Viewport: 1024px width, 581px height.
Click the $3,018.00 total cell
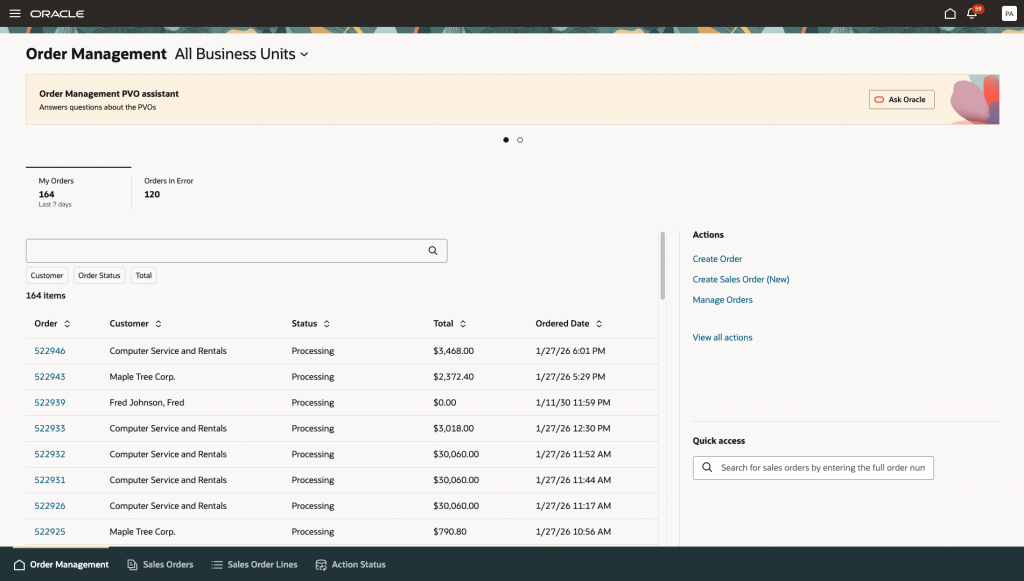point(453,428)
